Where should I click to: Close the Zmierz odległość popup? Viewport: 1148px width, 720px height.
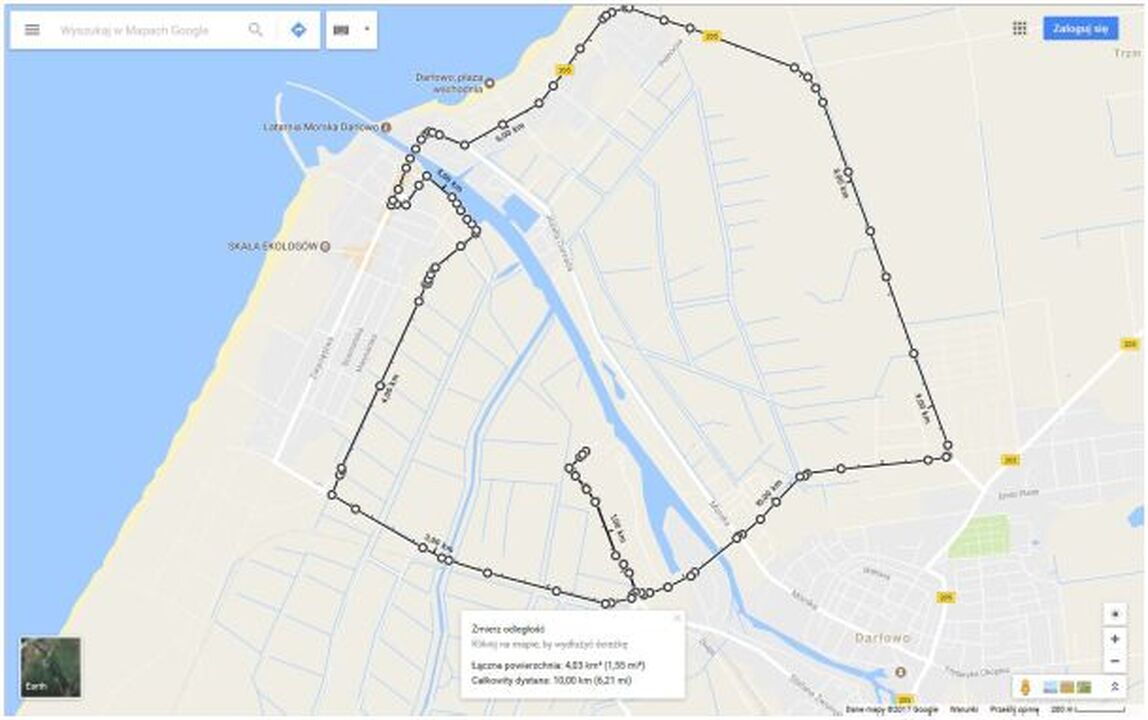click(x=677, y=618)
